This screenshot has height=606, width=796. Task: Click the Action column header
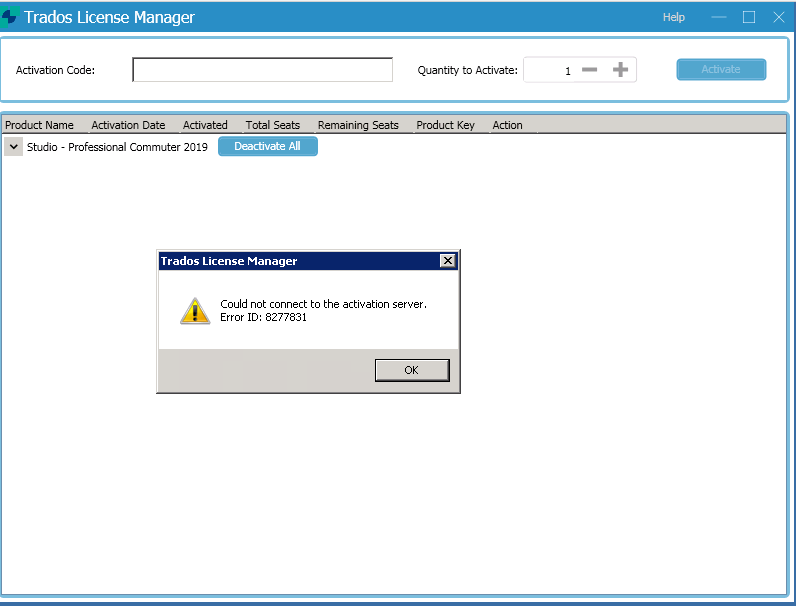pyautogui.click(x=507, y=125)
